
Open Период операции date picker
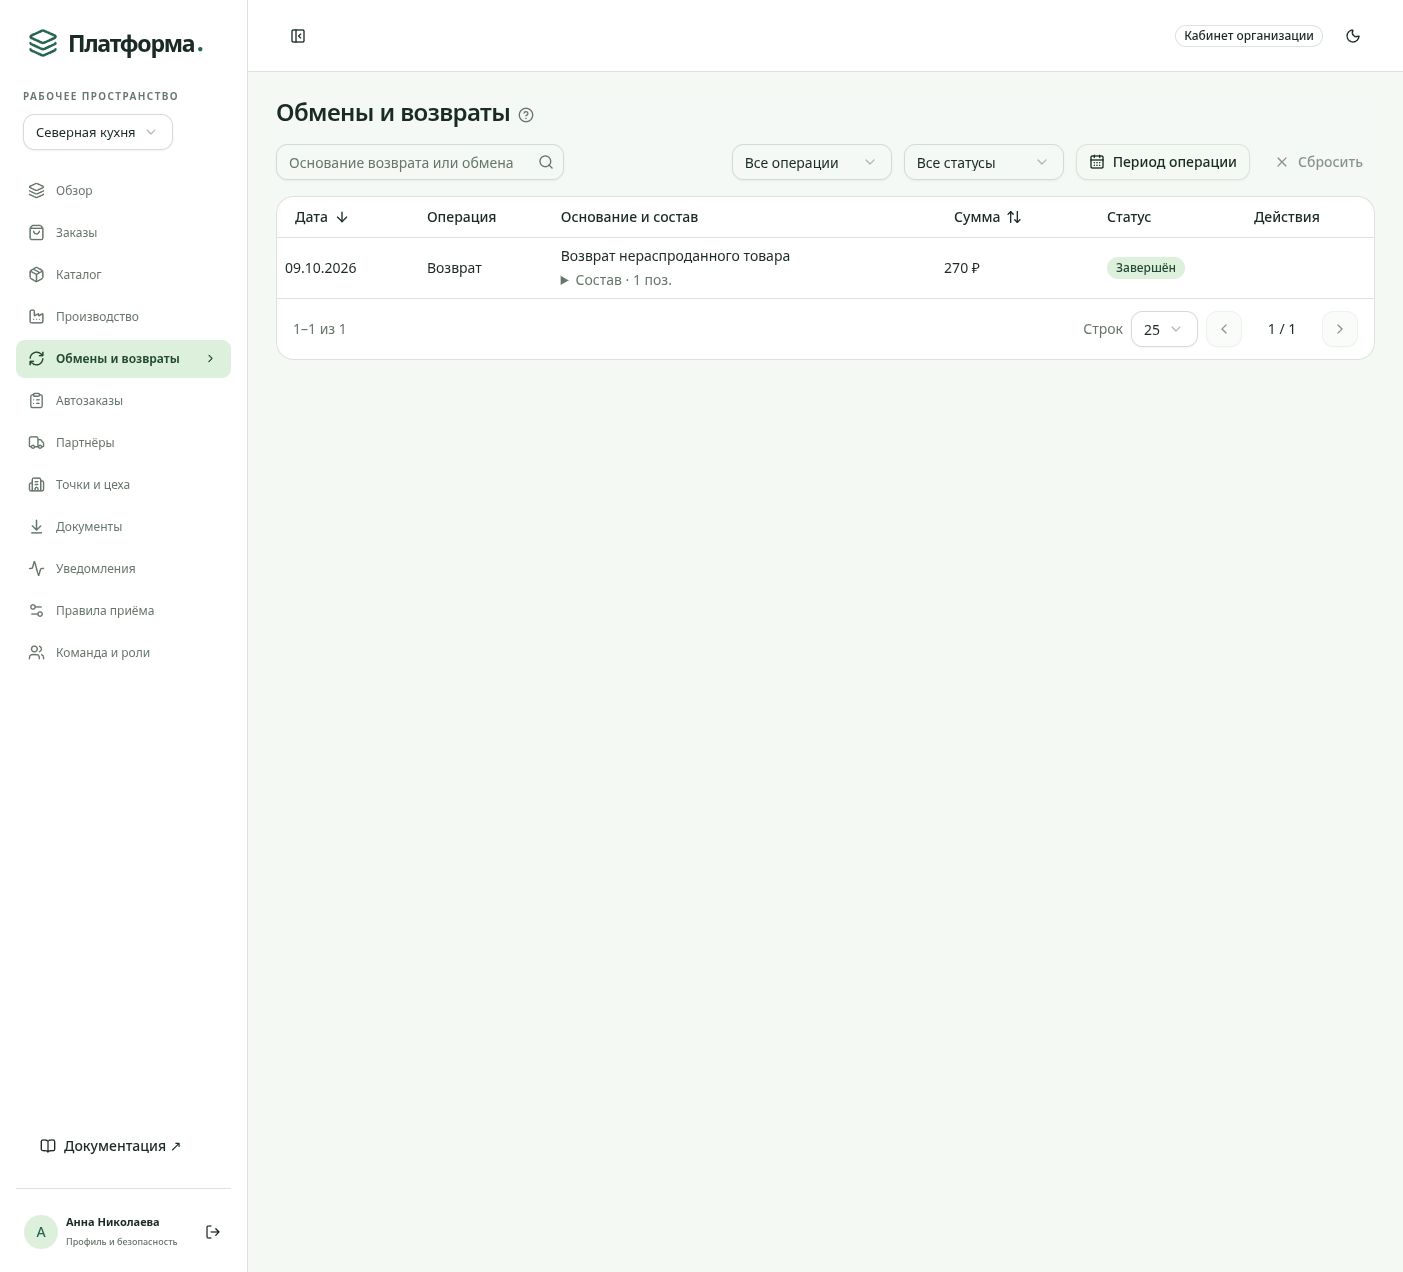point(1162,162)
